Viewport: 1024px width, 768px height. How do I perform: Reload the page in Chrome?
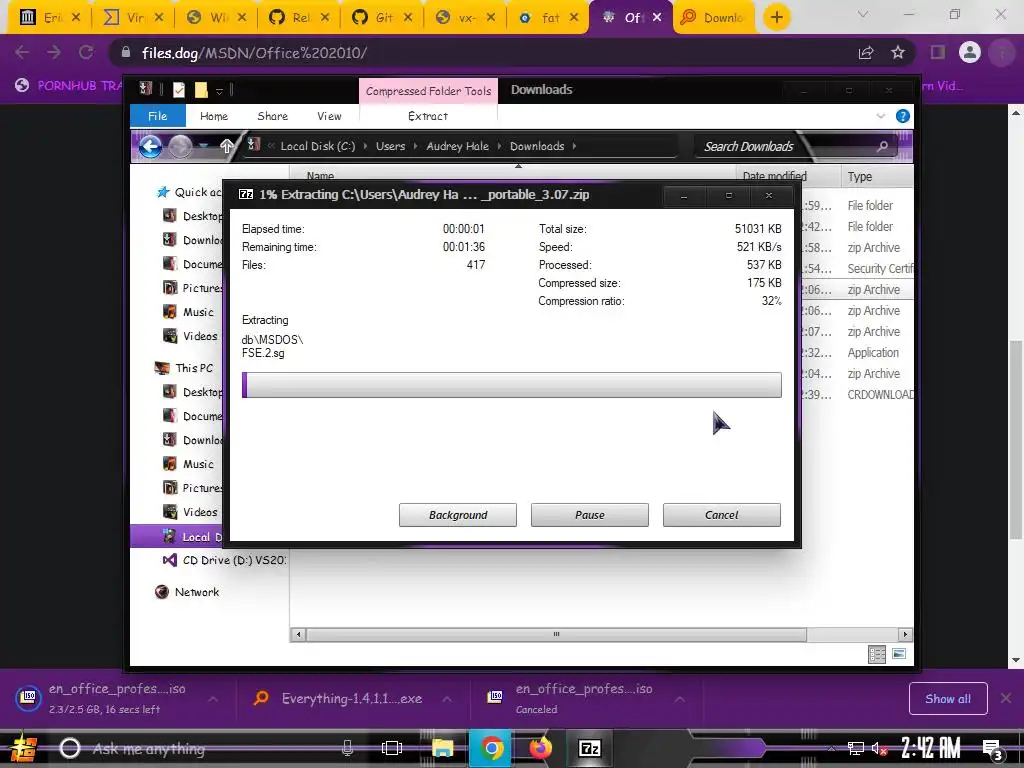86,52
